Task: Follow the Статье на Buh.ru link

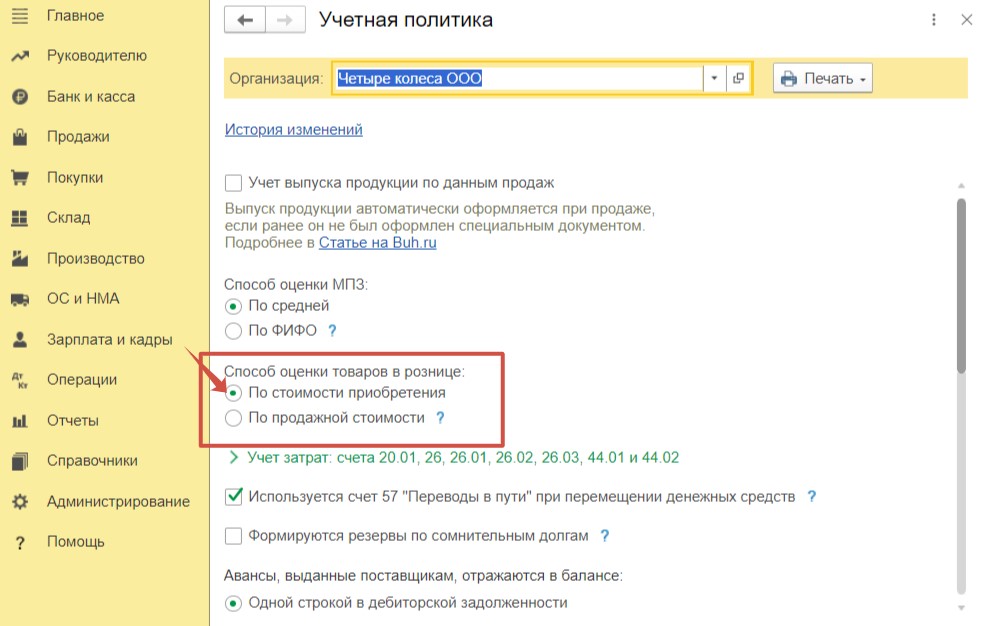Action: coord(377,243)
